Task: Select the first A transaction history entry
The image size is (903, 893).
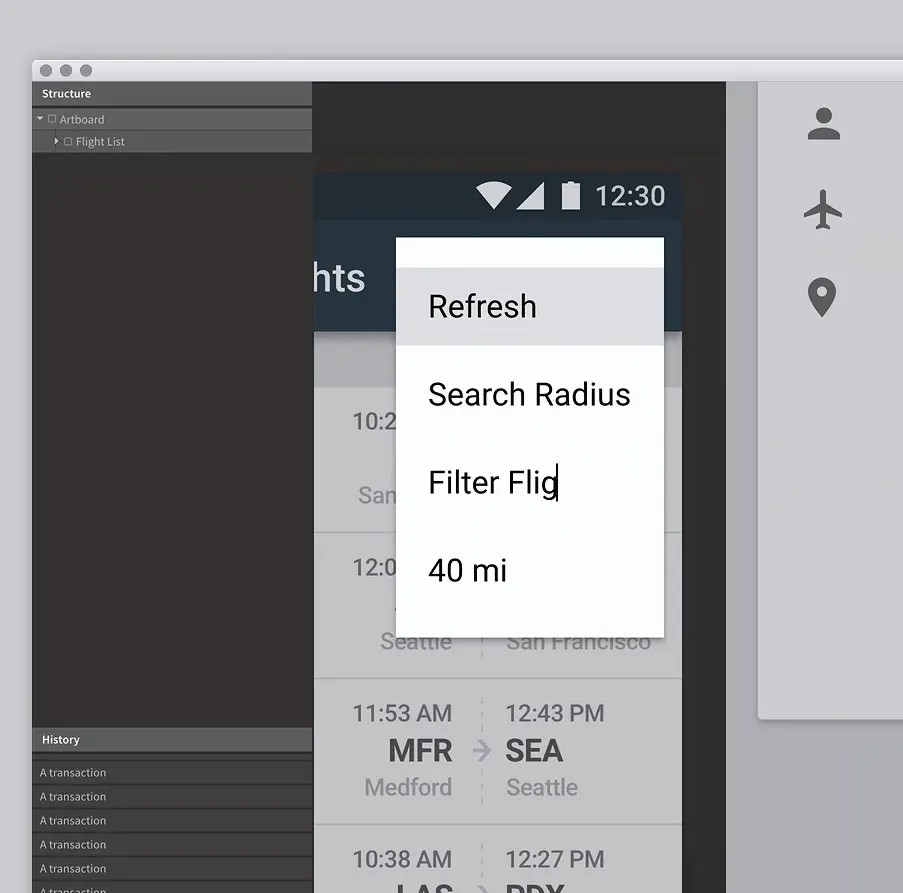Action: pyautogui.click(x=172, y=773)
